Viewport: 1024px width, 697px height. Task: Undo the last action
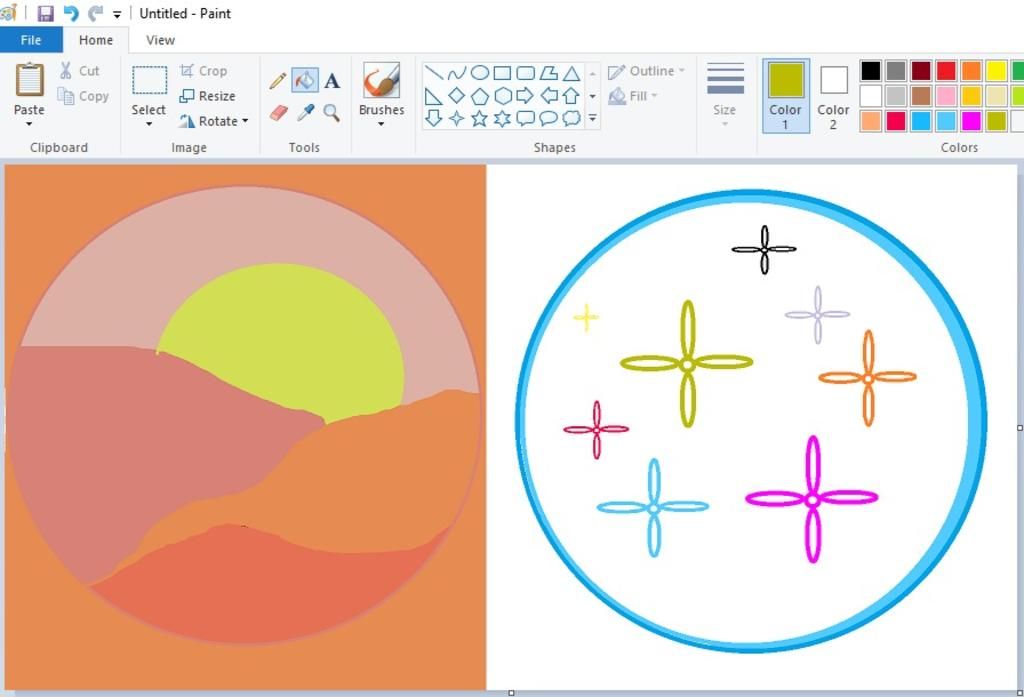(71, 13)
